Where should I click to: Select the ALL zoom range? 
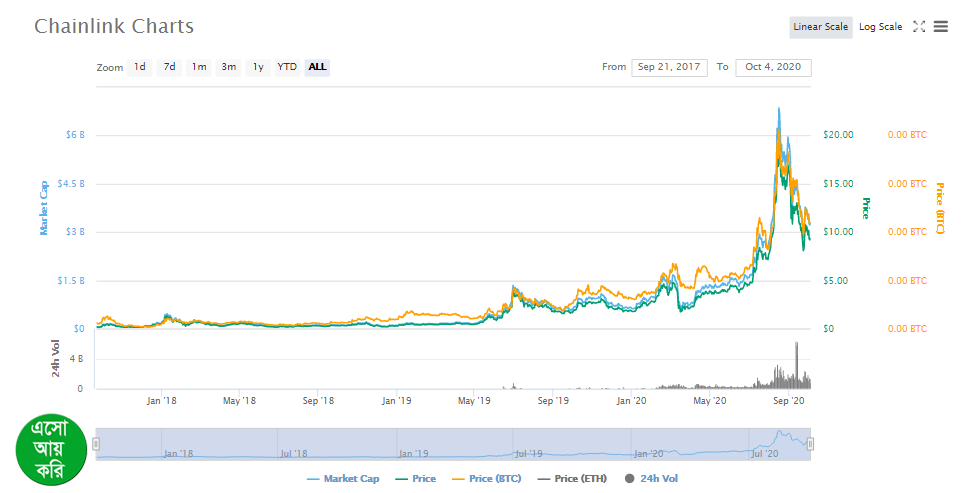pyautogui.click(x=317, y=67)
